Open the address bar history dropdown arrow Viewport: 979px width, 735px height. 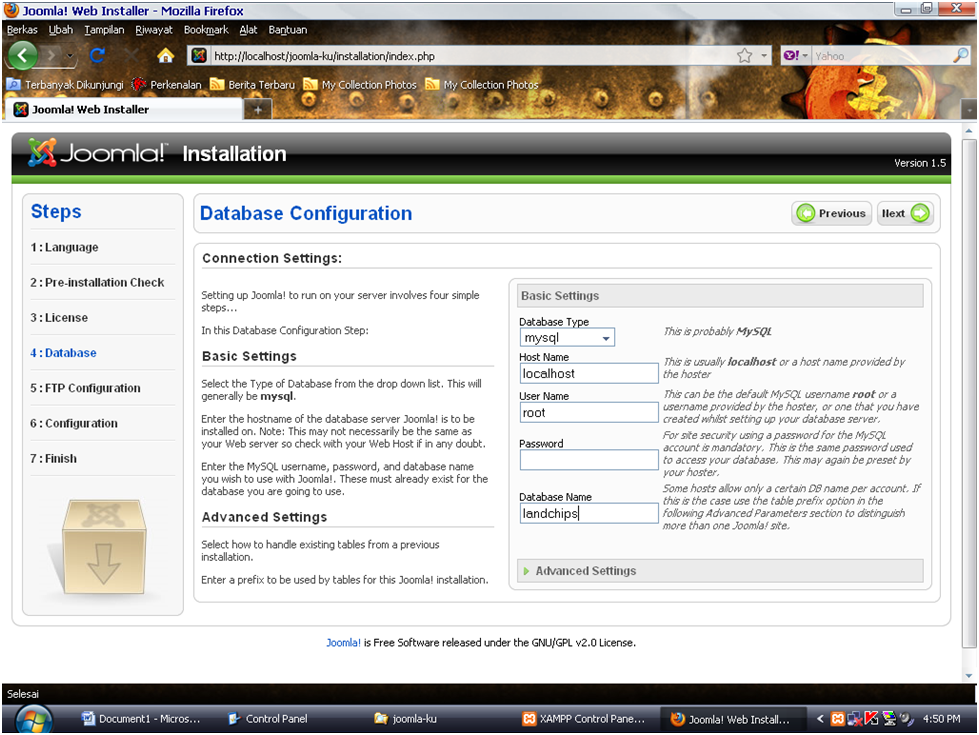pyautogui.click(x=763, y=56)
